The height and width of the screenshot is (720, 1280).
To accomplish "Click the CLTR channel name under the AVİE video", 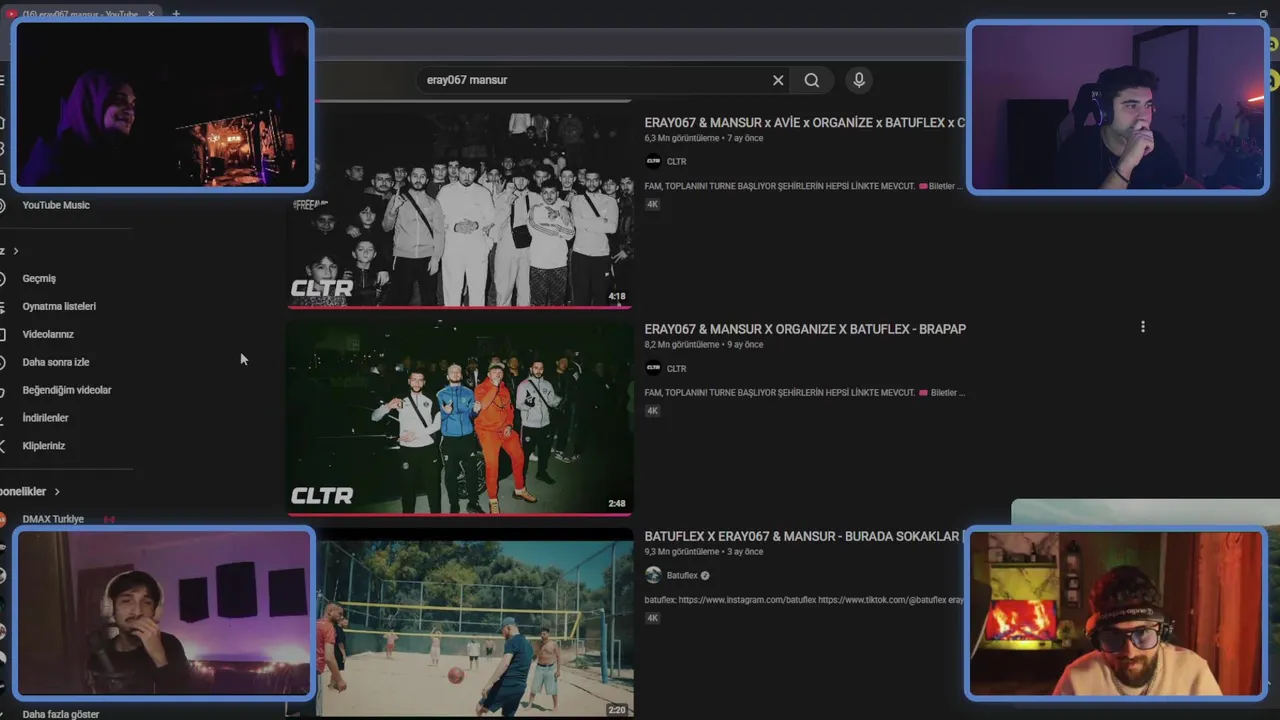I will click(x=676, y=162).
